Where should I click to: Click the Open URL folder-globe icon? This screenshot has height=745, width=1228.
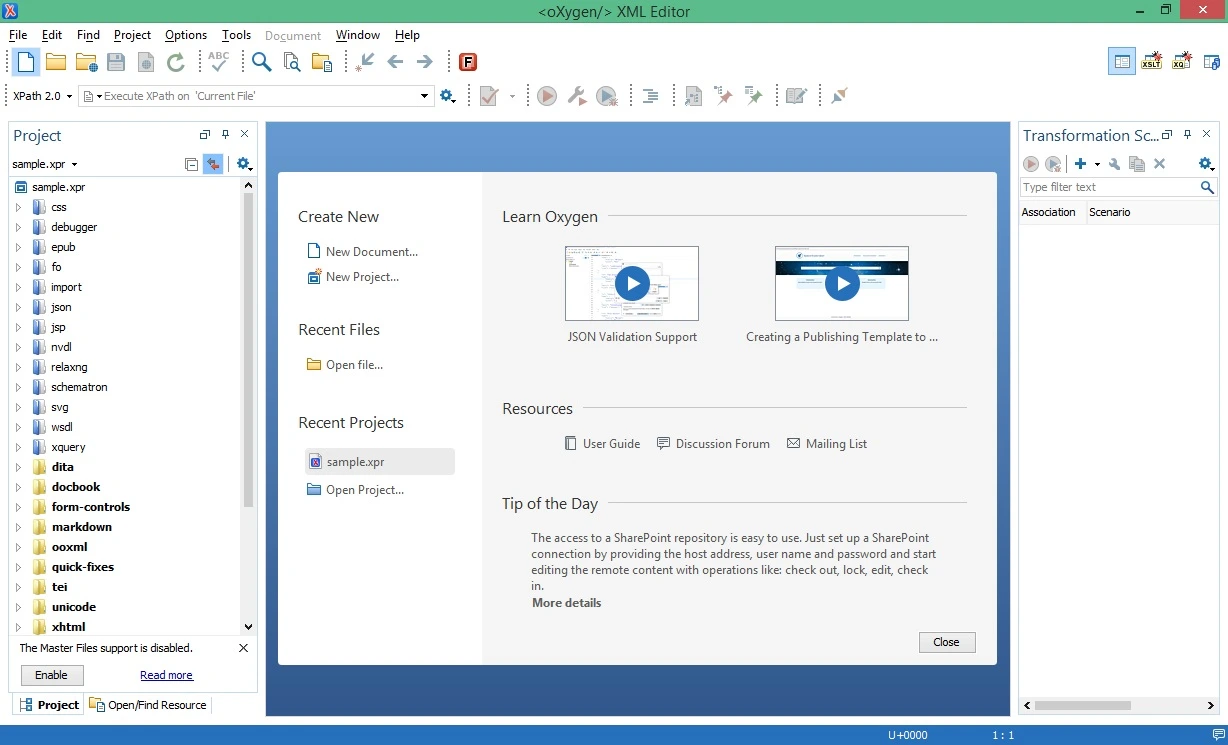pos(86,62)
